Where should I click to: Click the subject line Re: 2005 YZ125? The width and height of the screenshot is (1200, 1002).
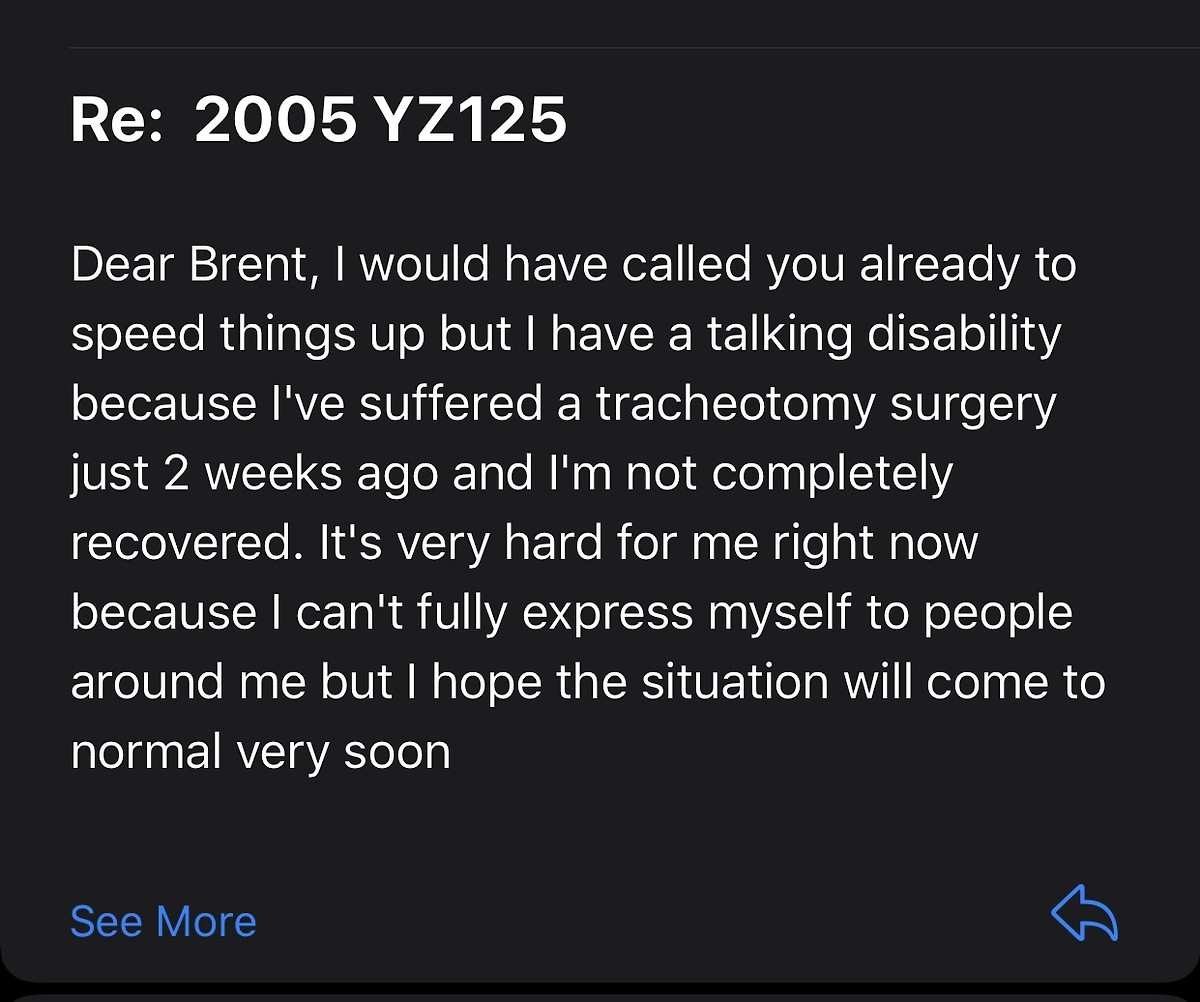319,121
